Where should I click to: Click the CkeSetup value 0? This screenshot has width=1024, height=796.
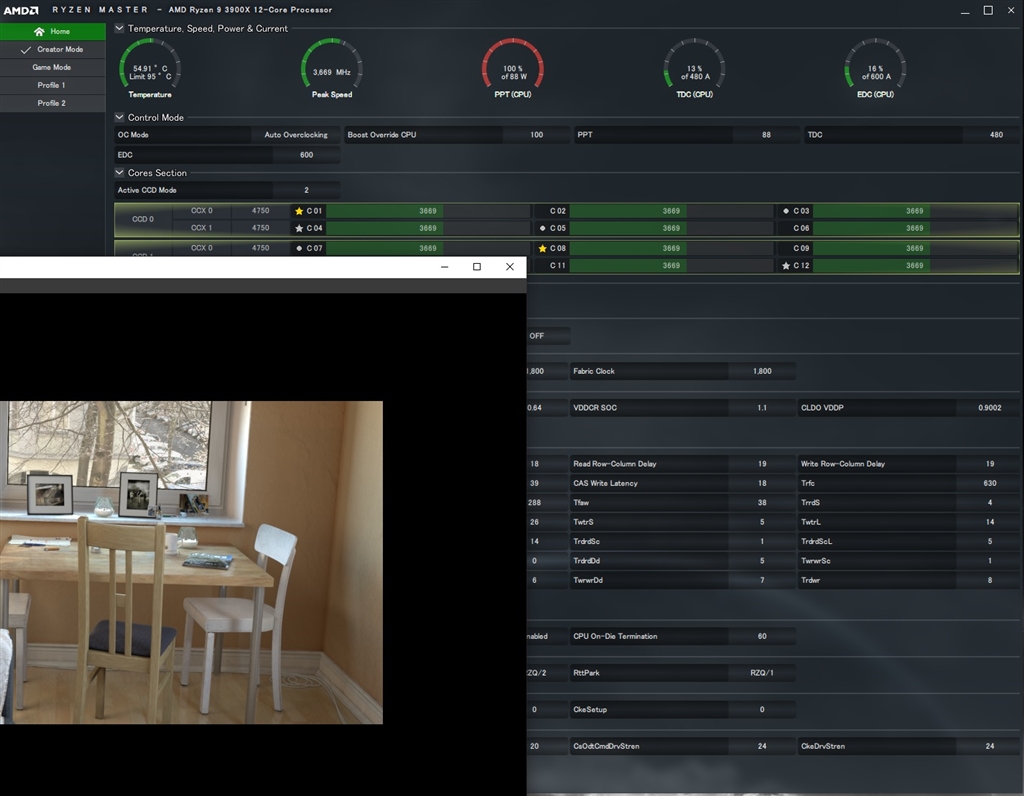click(x=762, y=709)
